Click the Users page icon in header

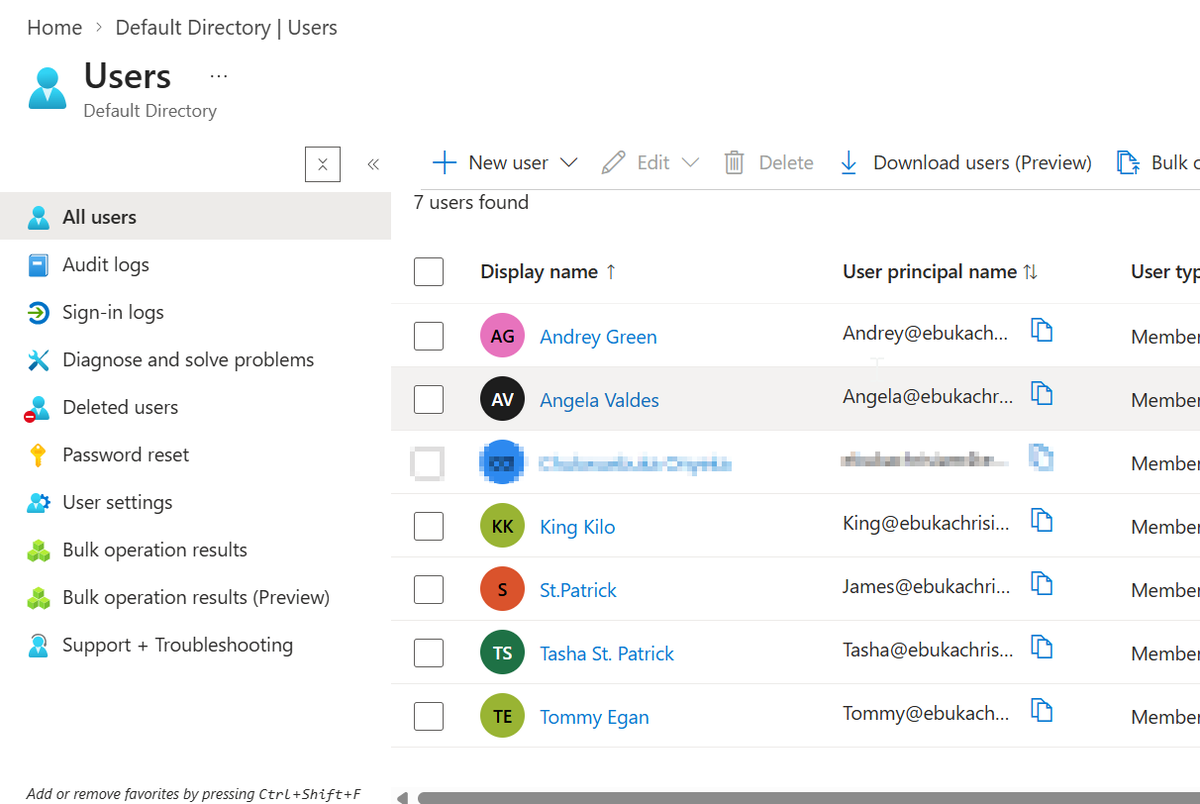[47, 87]
